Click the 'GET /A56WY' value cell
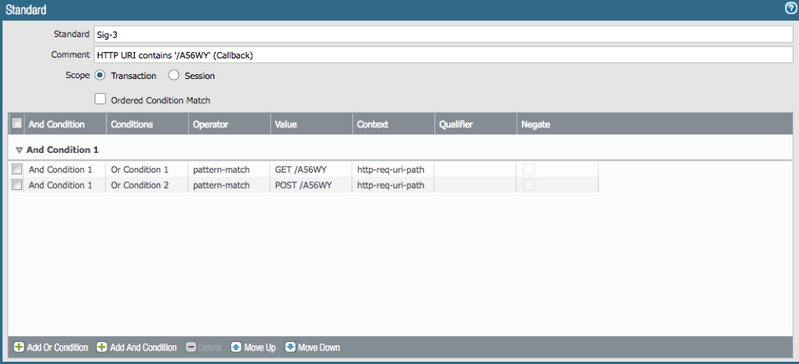This screenshot has height=364, width=799. [x=311, y=169]
